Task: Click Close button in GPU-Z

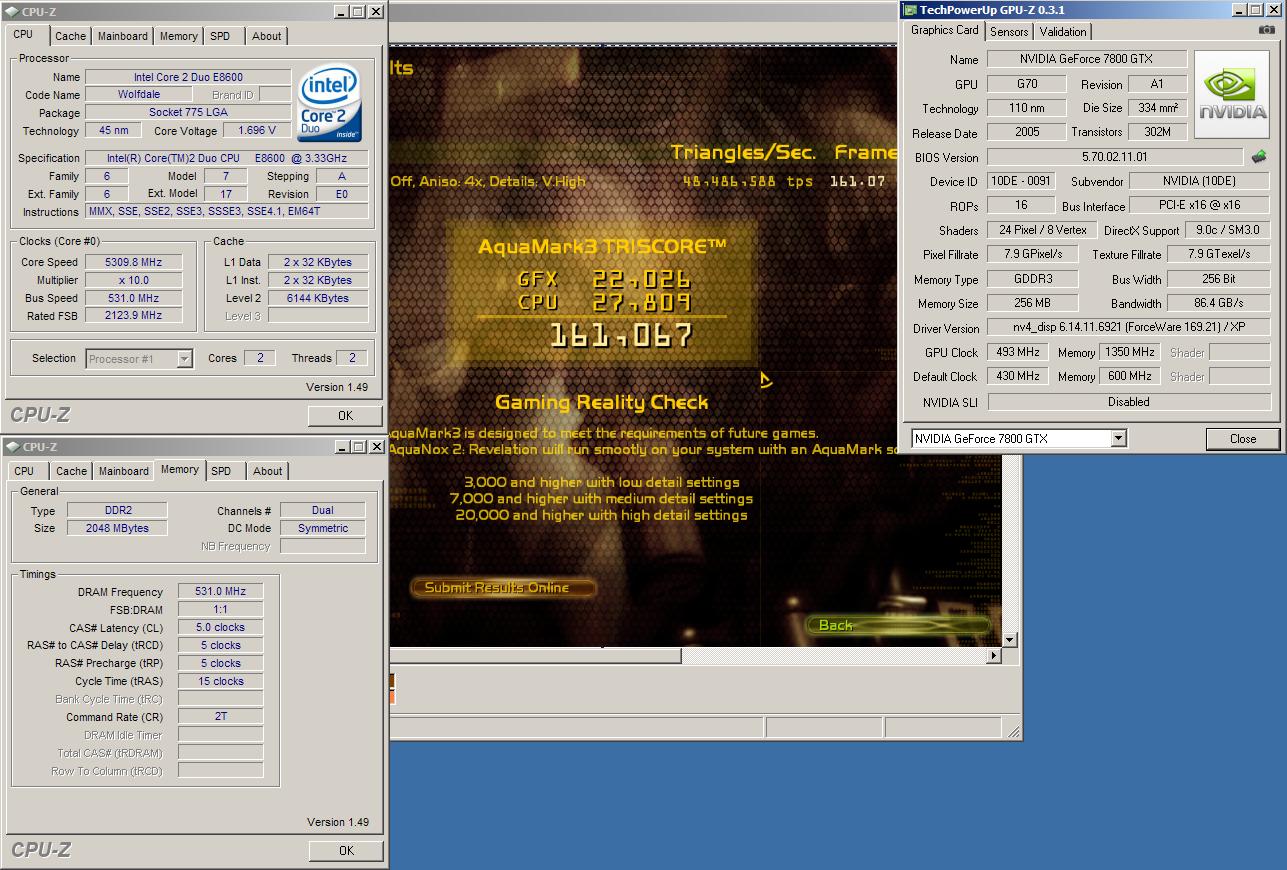Action: [1243, 438]
